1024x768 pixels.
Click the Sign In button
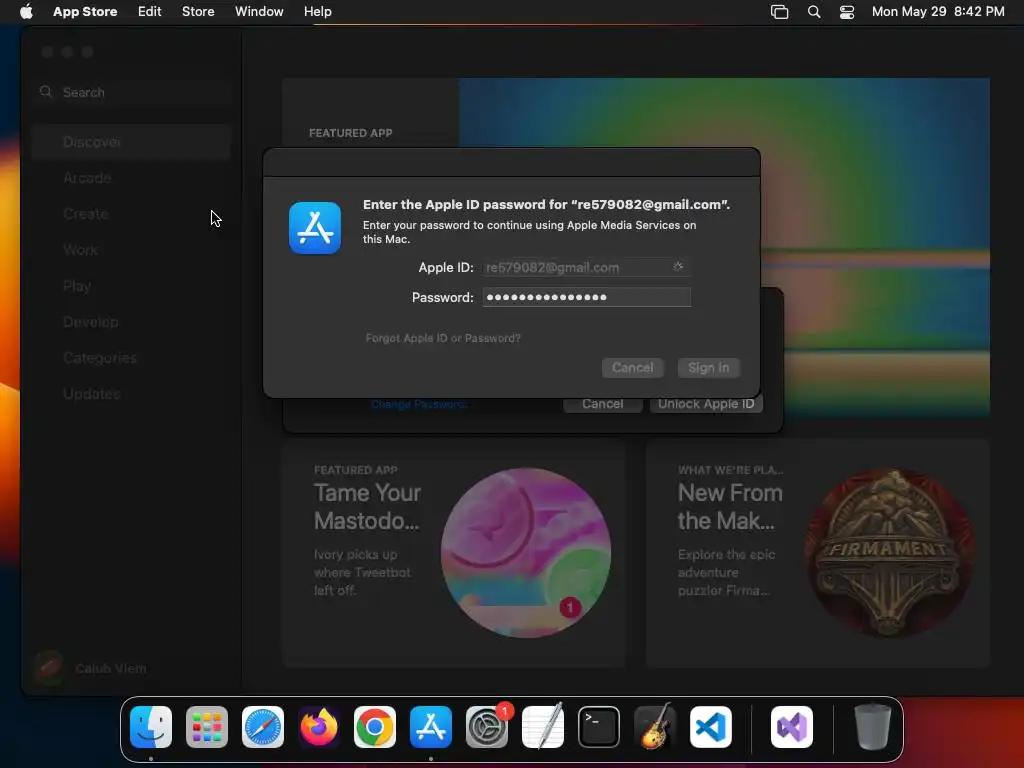pyautogui.click(x=709, y=368)
